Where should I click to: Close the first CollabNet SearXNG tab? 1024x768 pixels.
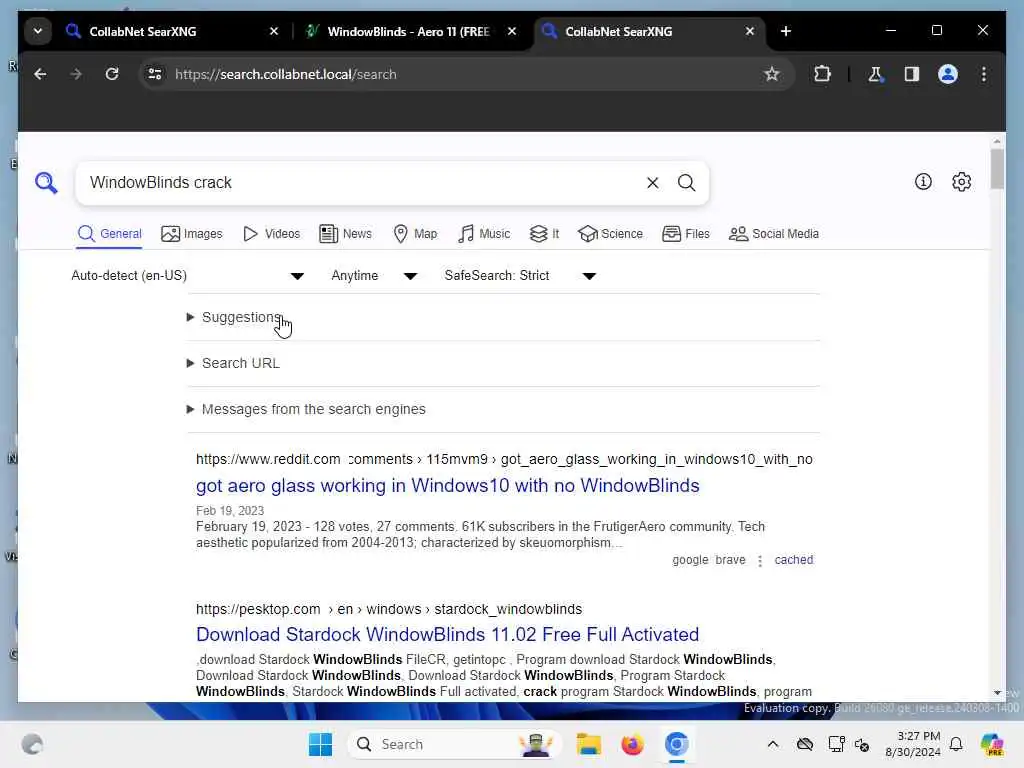click(x=274, y=31)
